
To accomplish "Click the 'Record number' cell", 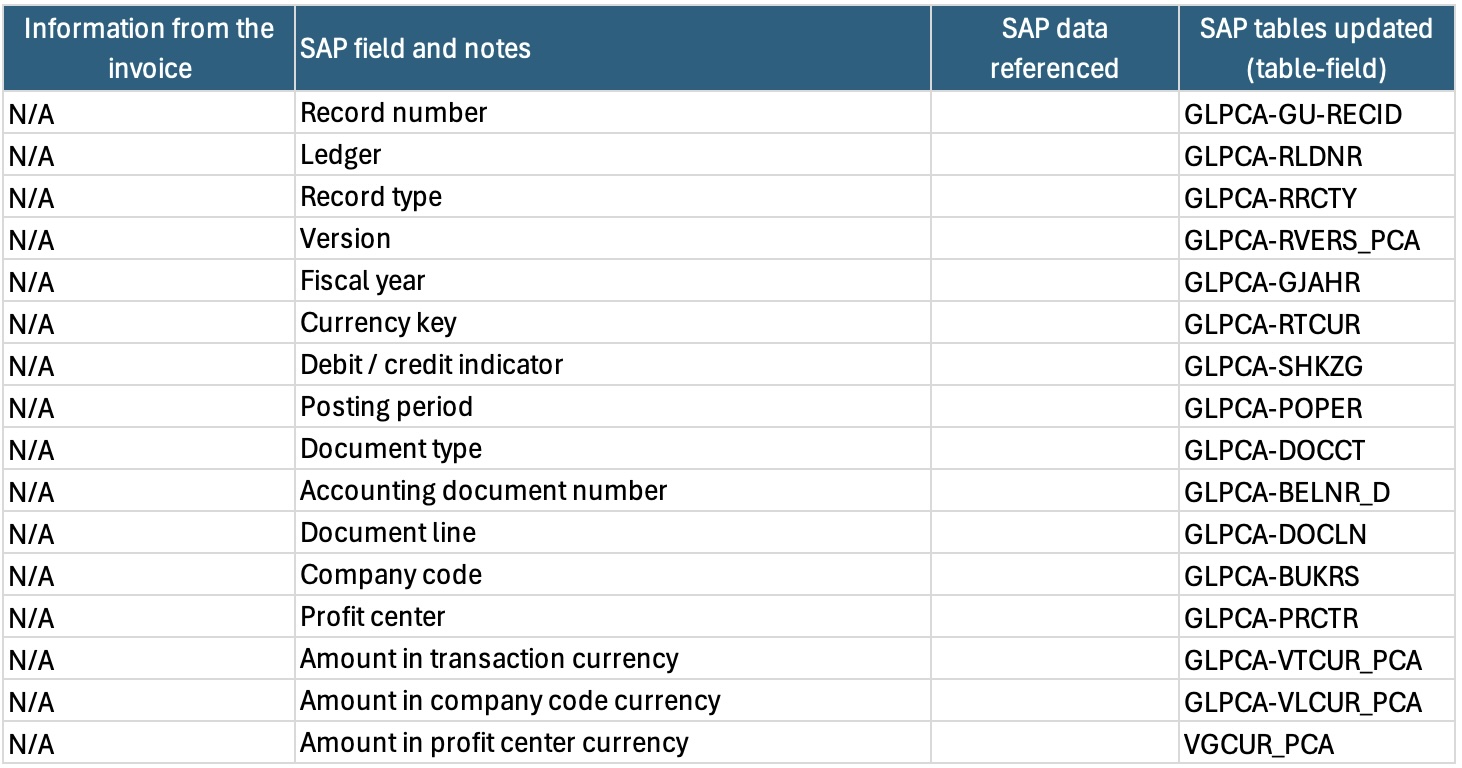I will pyautogui.click(x=613, y=113).
